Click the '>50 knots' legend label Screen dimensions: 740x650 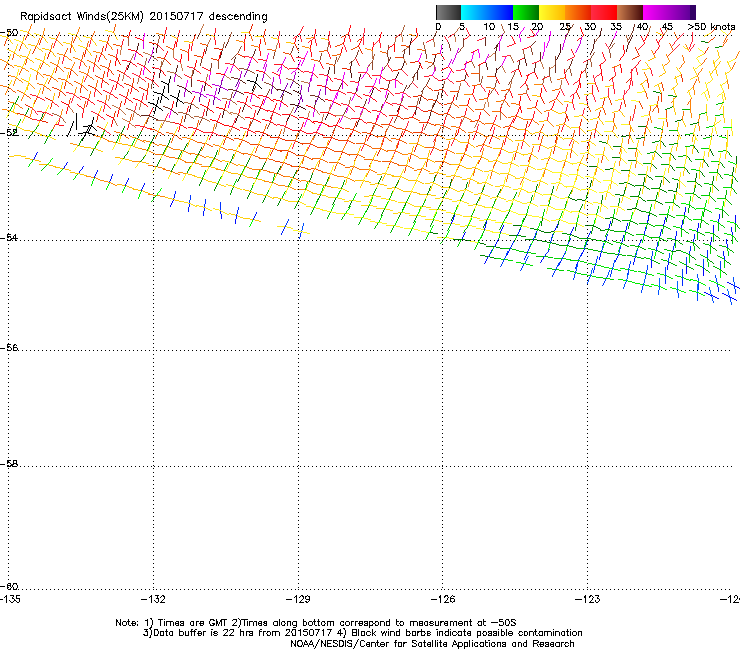click(x=711, y=26)
